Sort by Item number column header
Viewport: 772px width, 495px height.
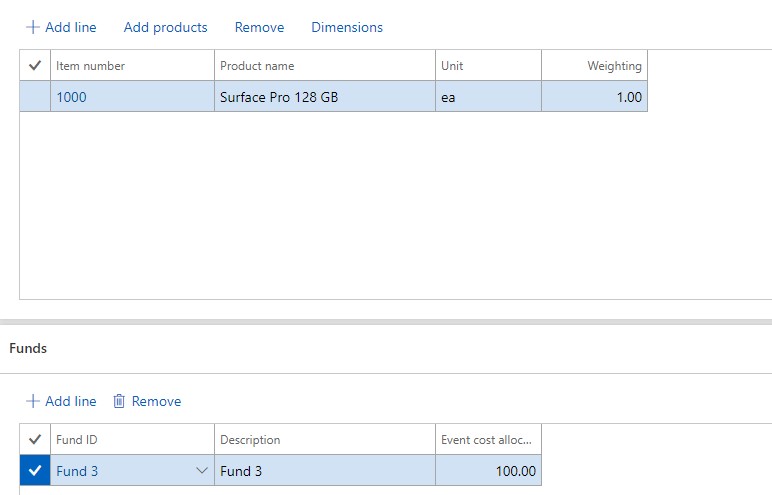tap(132, 66)
